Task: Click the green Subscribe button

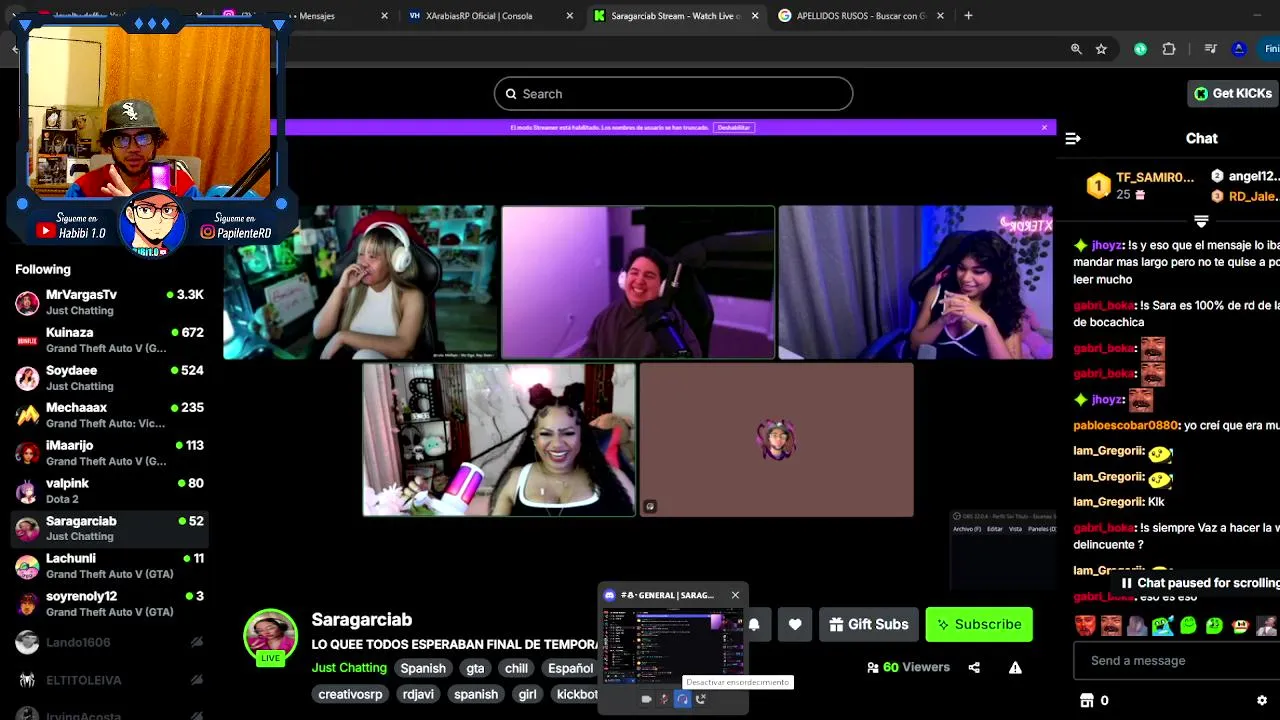Action: pos(979,624)
